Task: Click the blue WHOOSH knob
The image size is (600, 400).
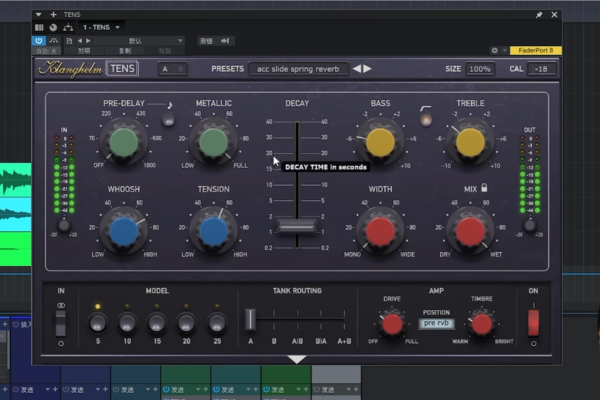Action: pos(124,231)
